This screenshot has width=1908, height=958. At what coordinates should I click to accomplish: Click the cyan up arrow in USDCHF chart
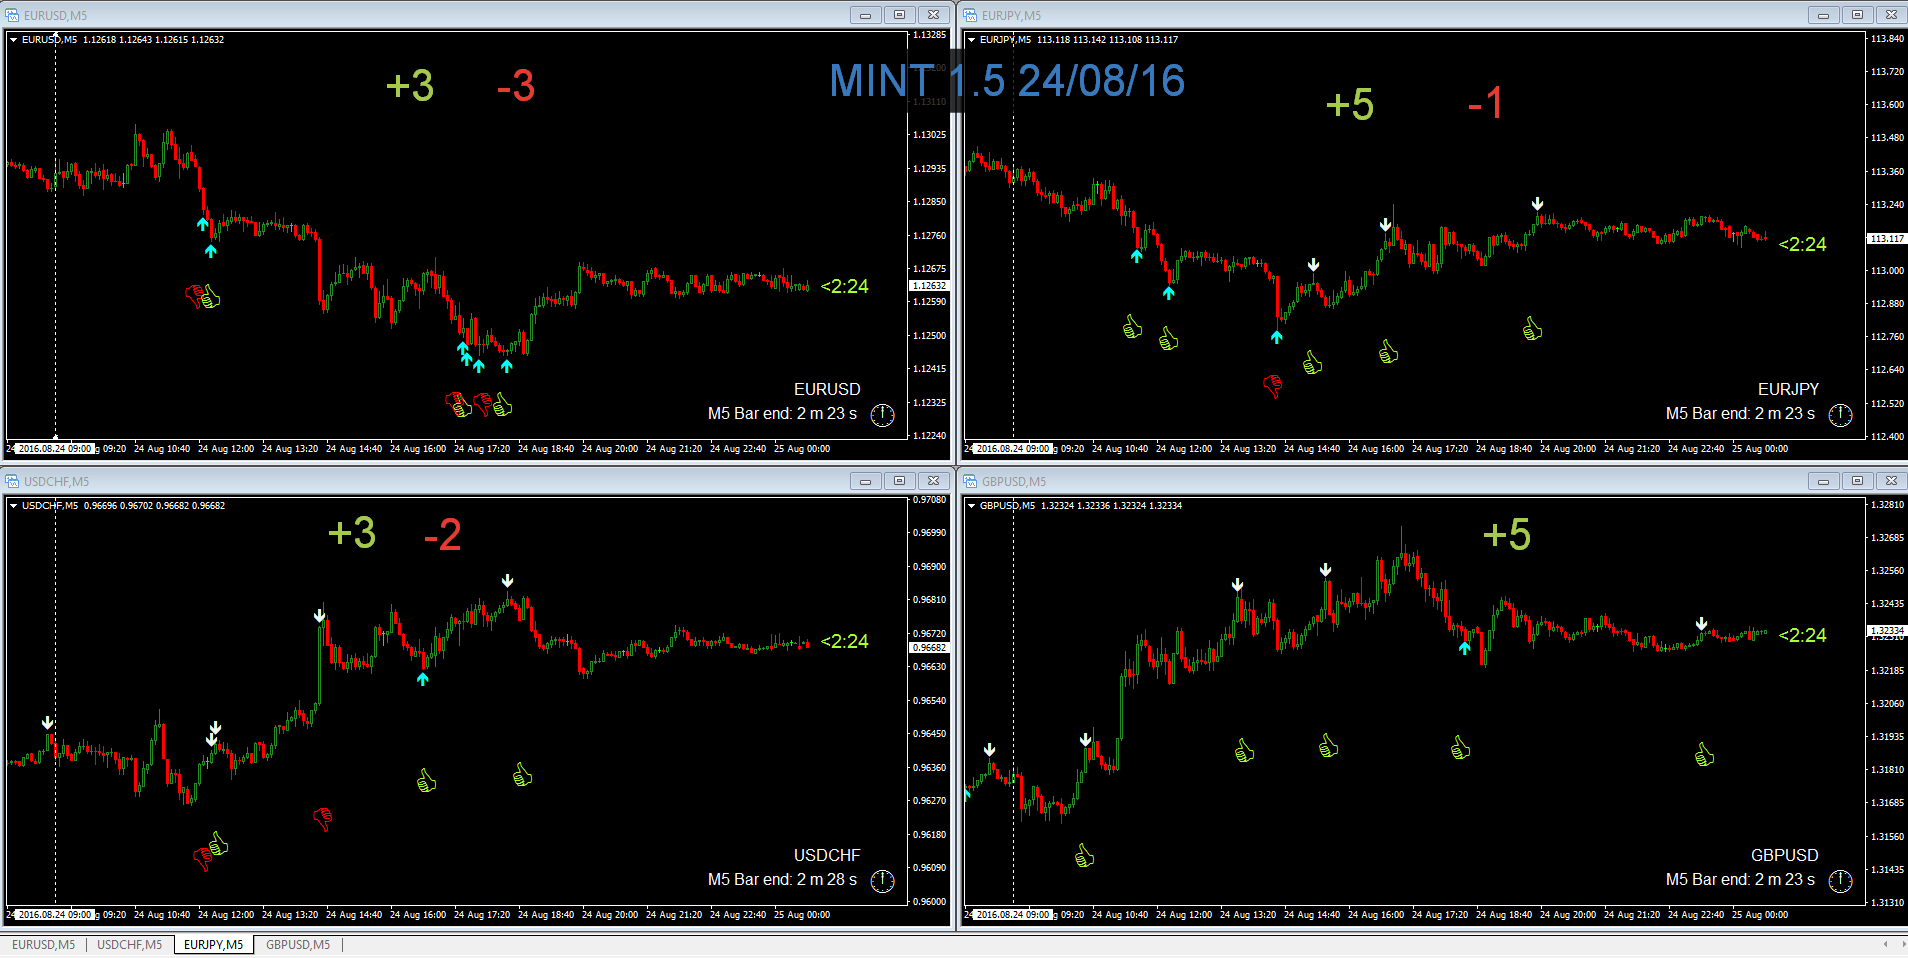[423, 679]
